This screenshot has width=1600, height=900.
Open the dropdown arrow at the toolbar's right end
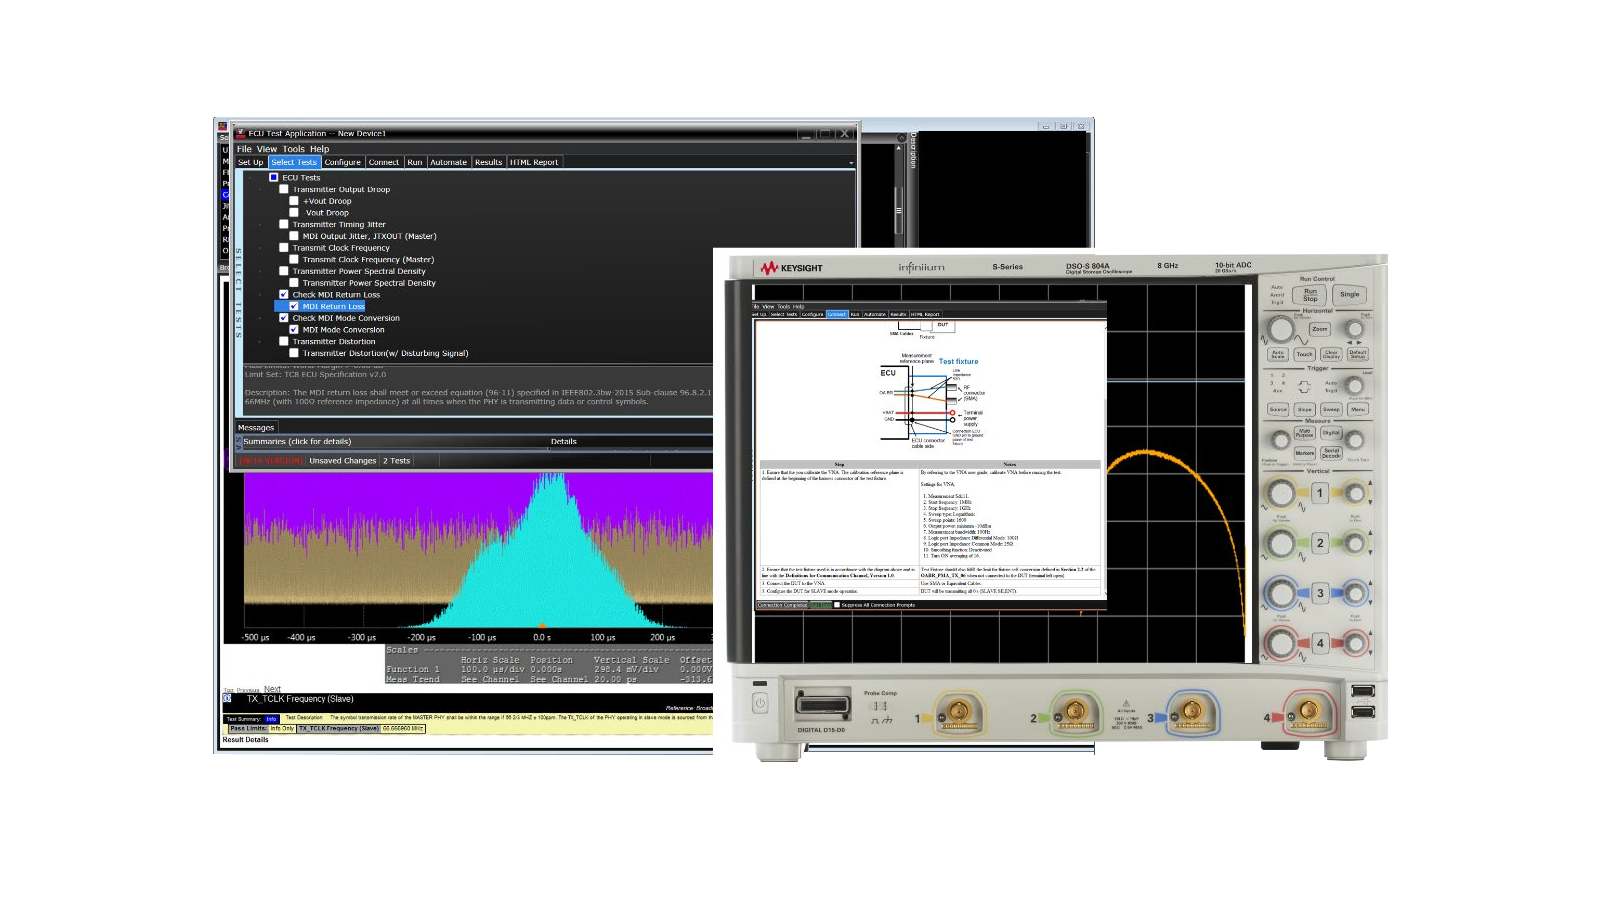coord(851,163)
